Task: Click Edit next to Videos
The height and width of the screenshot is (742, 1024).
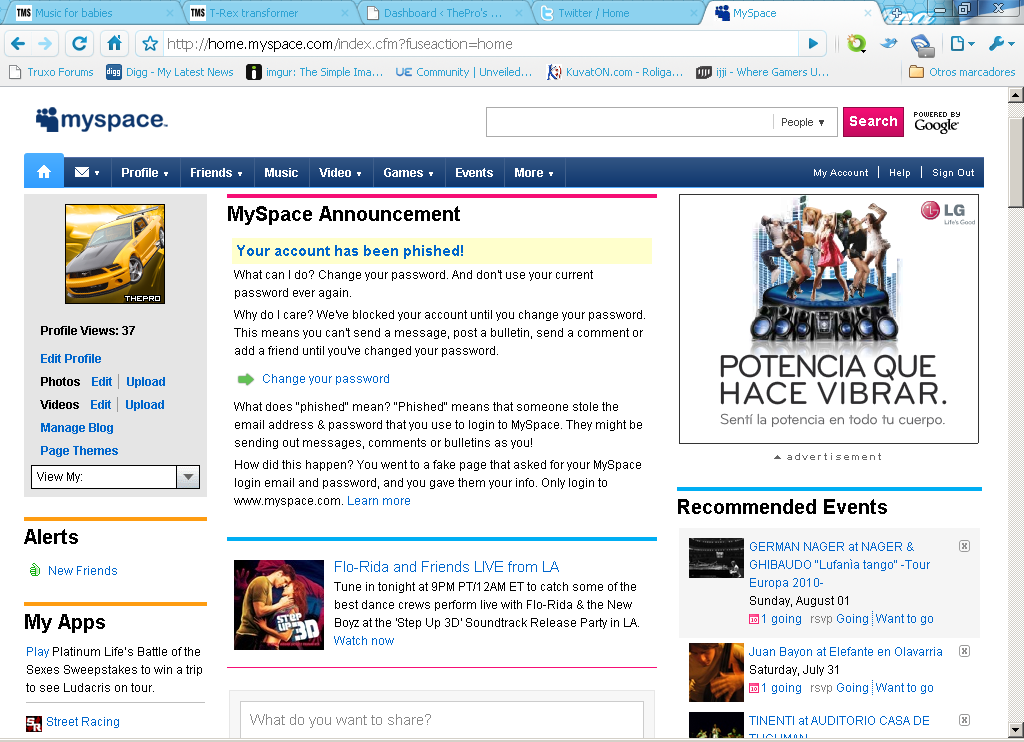Action: [101, 404]
